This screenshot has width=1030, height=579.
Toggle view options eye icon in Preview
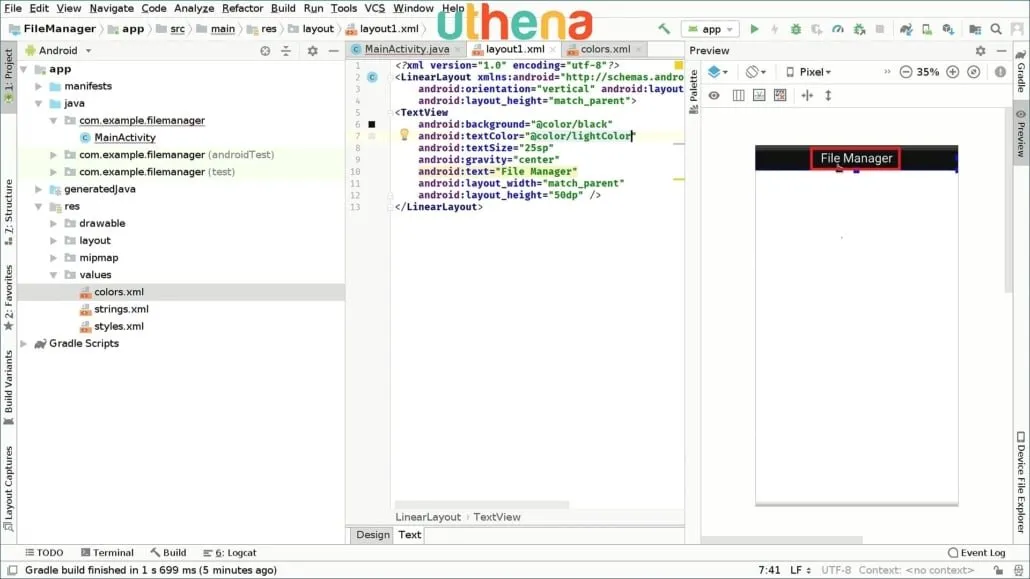coord(714,96)
